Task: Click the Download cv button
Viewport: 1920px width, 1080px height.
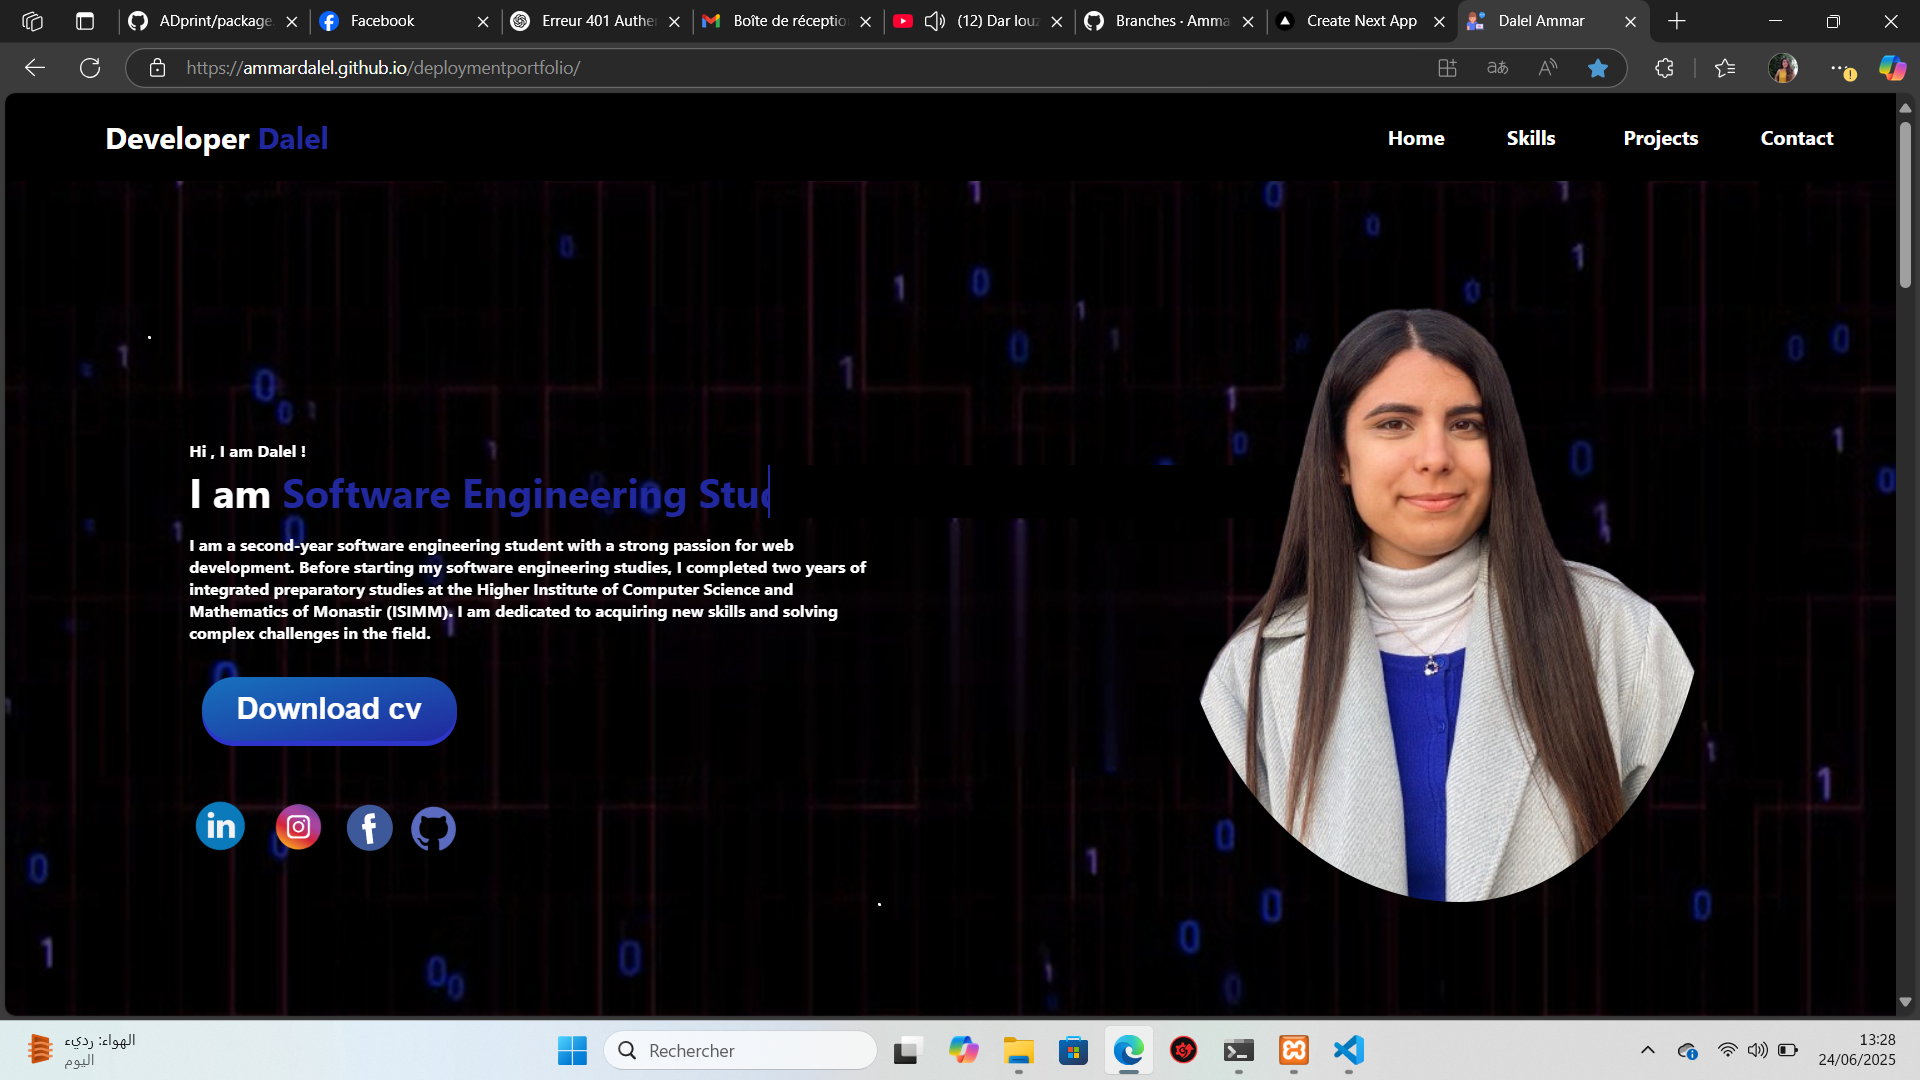Action: [x=329, y=710]
